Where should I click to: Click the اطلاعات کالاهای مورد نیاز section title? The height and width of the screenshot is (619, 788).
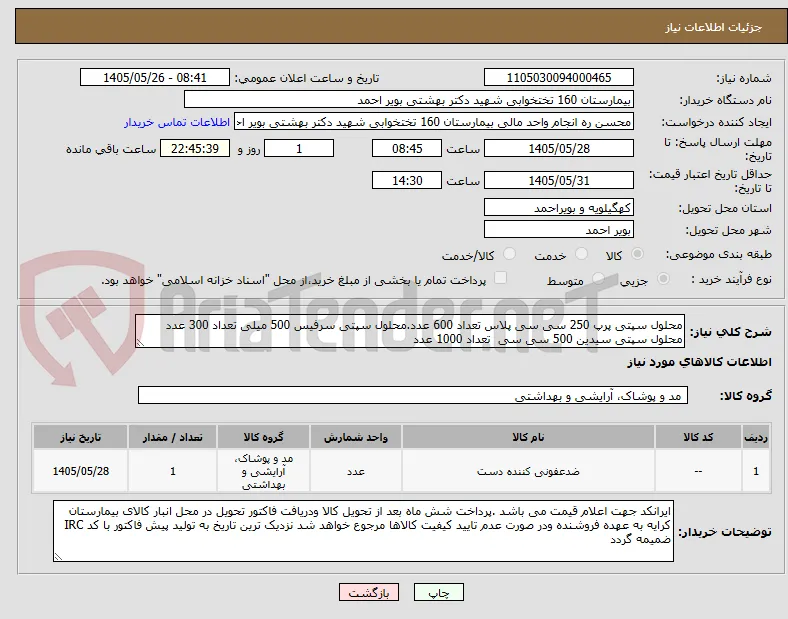[x=699, y=362]
